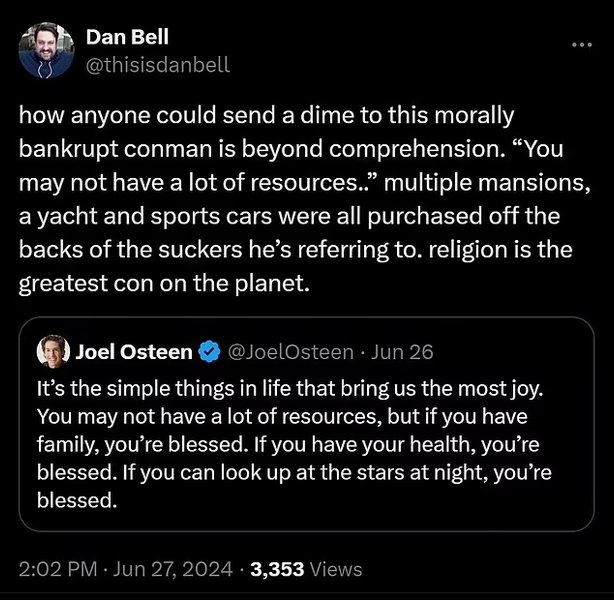Click the blue verified badge next to Joel Osteen
Image resolution: width=614 pixels, height=600 pixels.
click(209, 351)
